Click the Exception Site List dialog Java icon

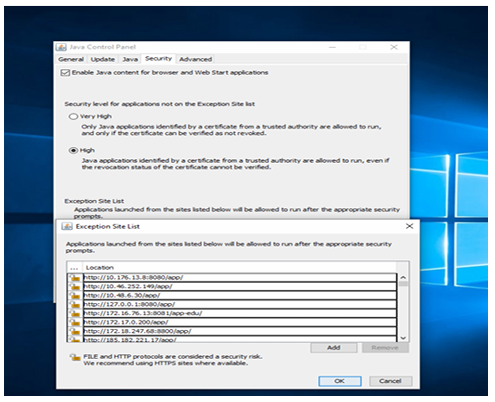(x=67, y=227)
